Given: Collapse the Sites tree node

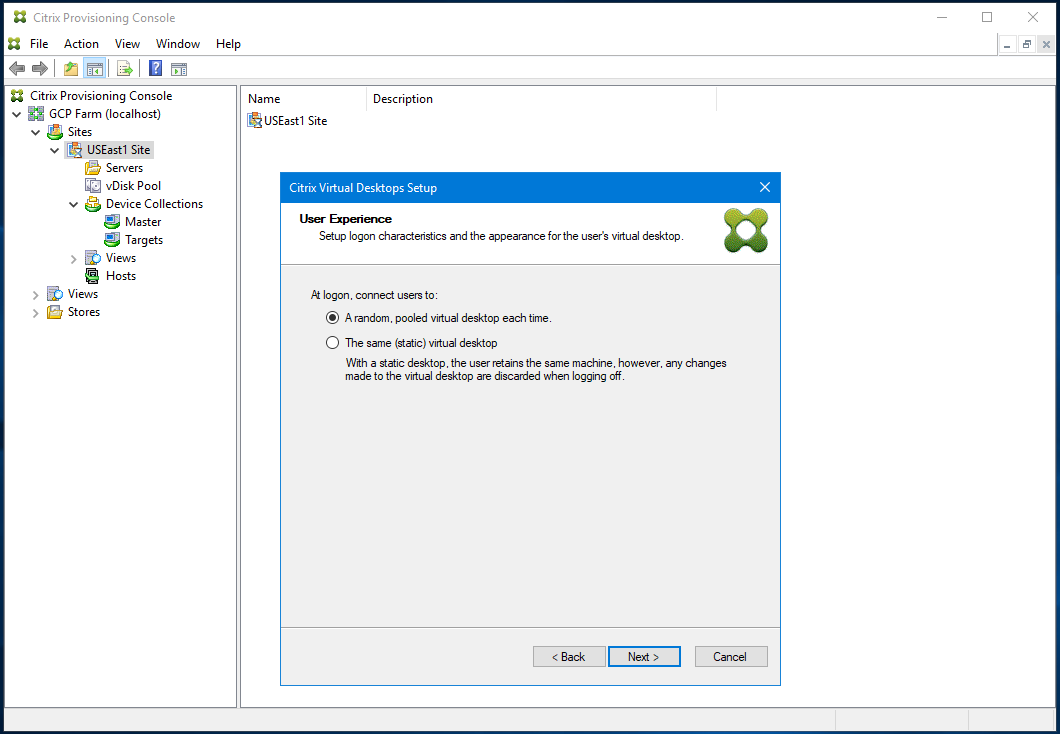Looking at the screenshot, I should point(36,131).
